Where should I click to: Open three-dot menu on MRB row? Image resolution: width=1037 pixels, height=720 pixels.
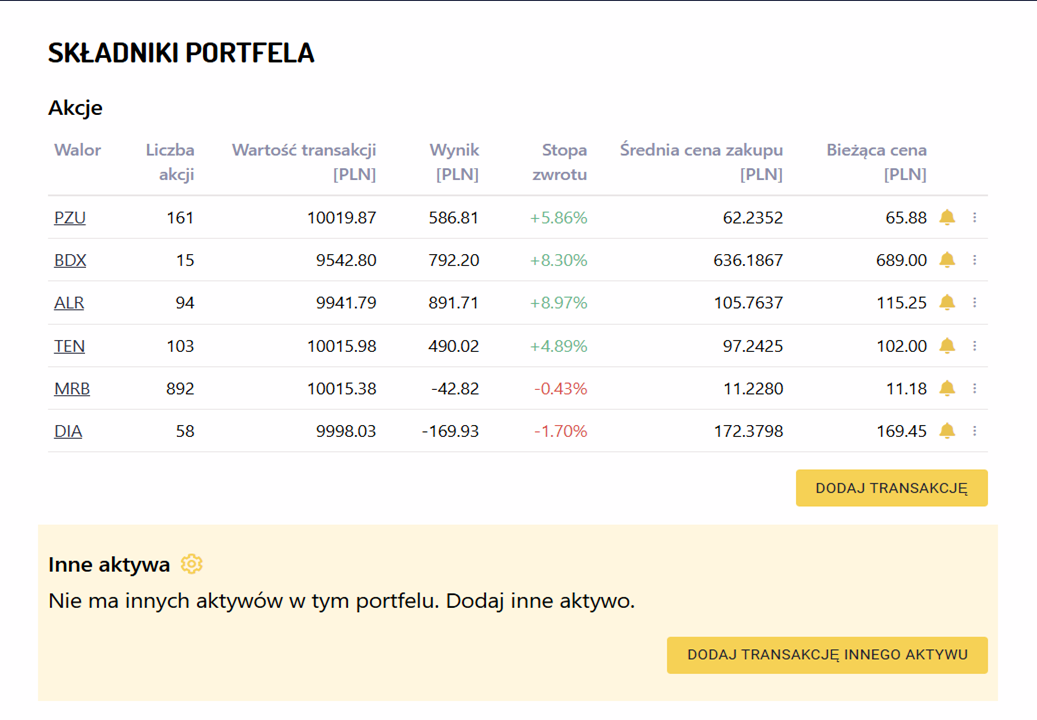pos(975,388)
